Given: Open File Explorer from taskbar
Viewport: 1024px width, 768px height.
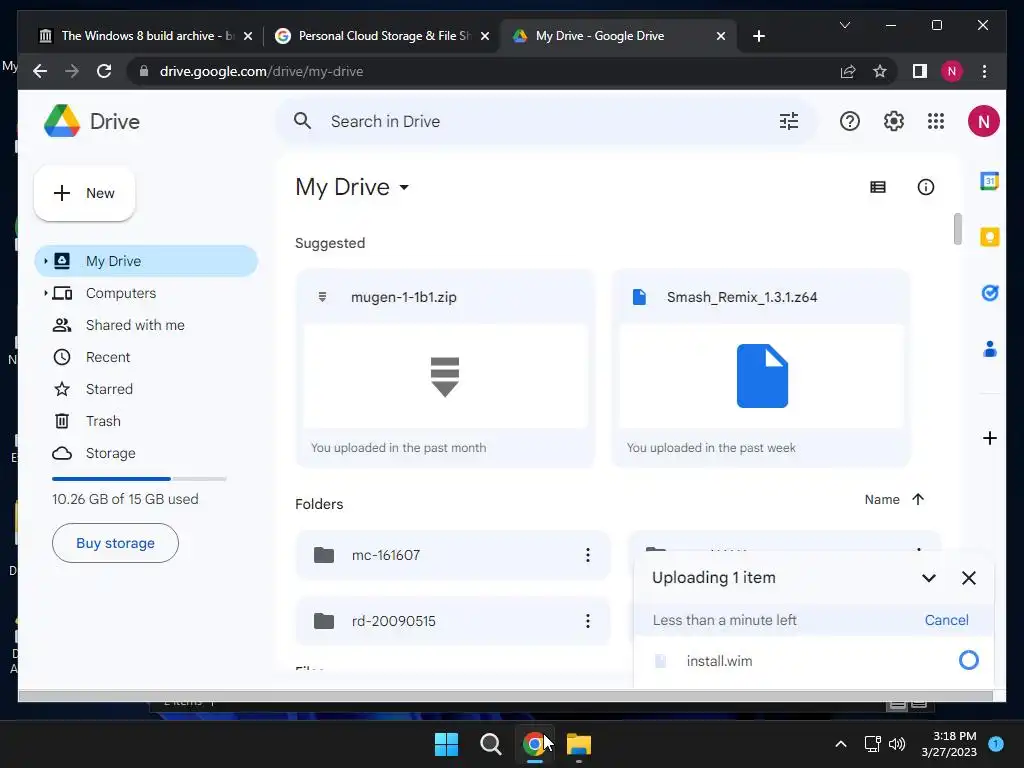Looking at the screenshot, I should (579, 744).
